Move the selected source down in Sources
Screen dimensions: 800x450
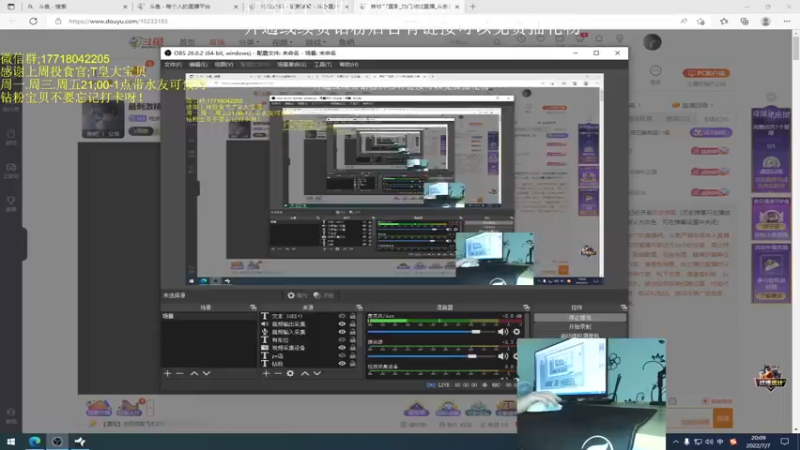pyautogui.click(x=317, y=373)
